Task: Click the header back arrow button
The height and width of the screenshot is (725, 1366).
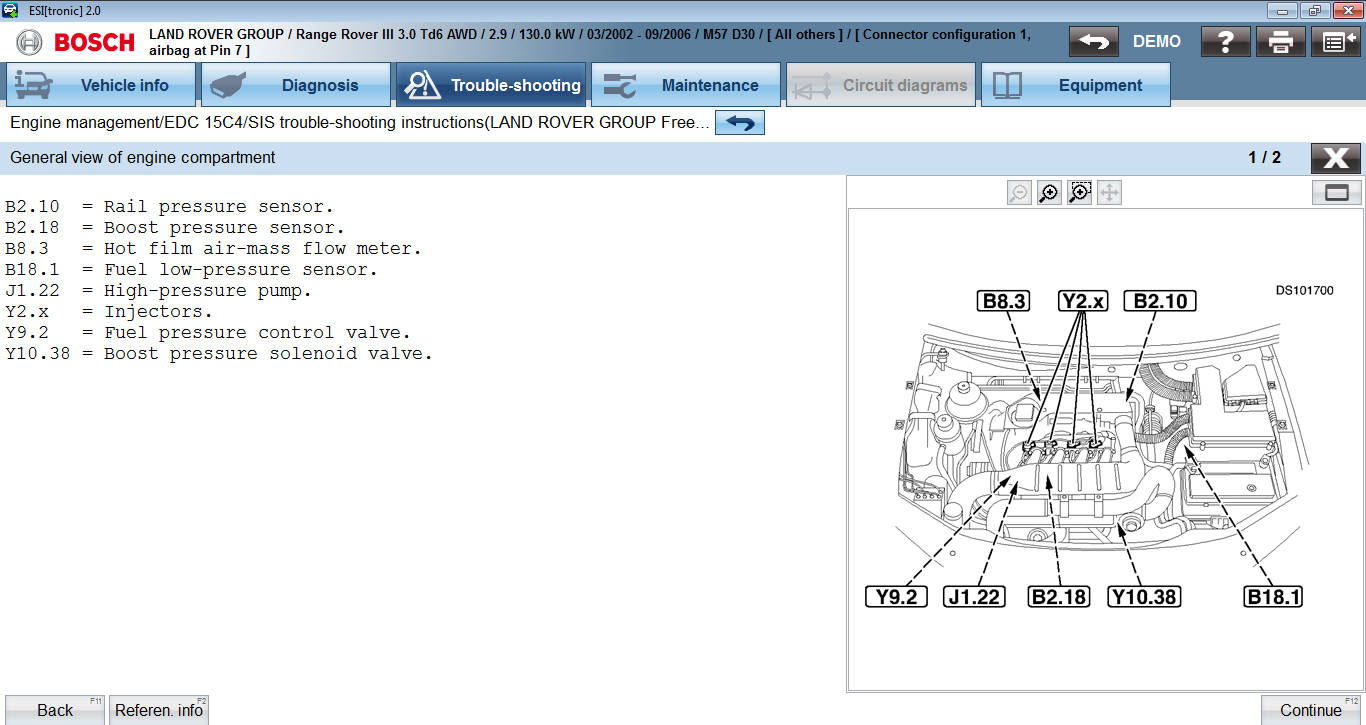Action: click(x=1093, y=42)
